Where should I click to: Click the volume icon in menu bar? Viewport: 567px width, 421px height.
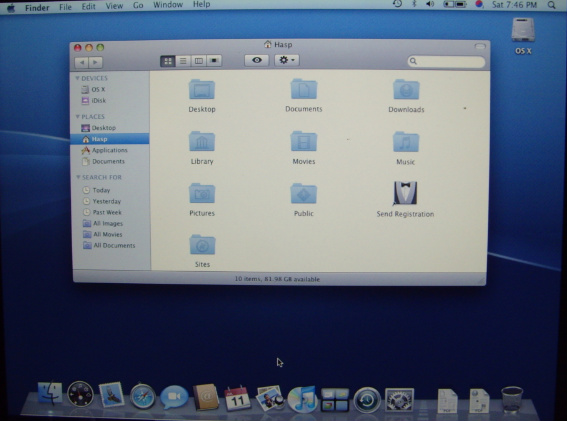[430, 4]
